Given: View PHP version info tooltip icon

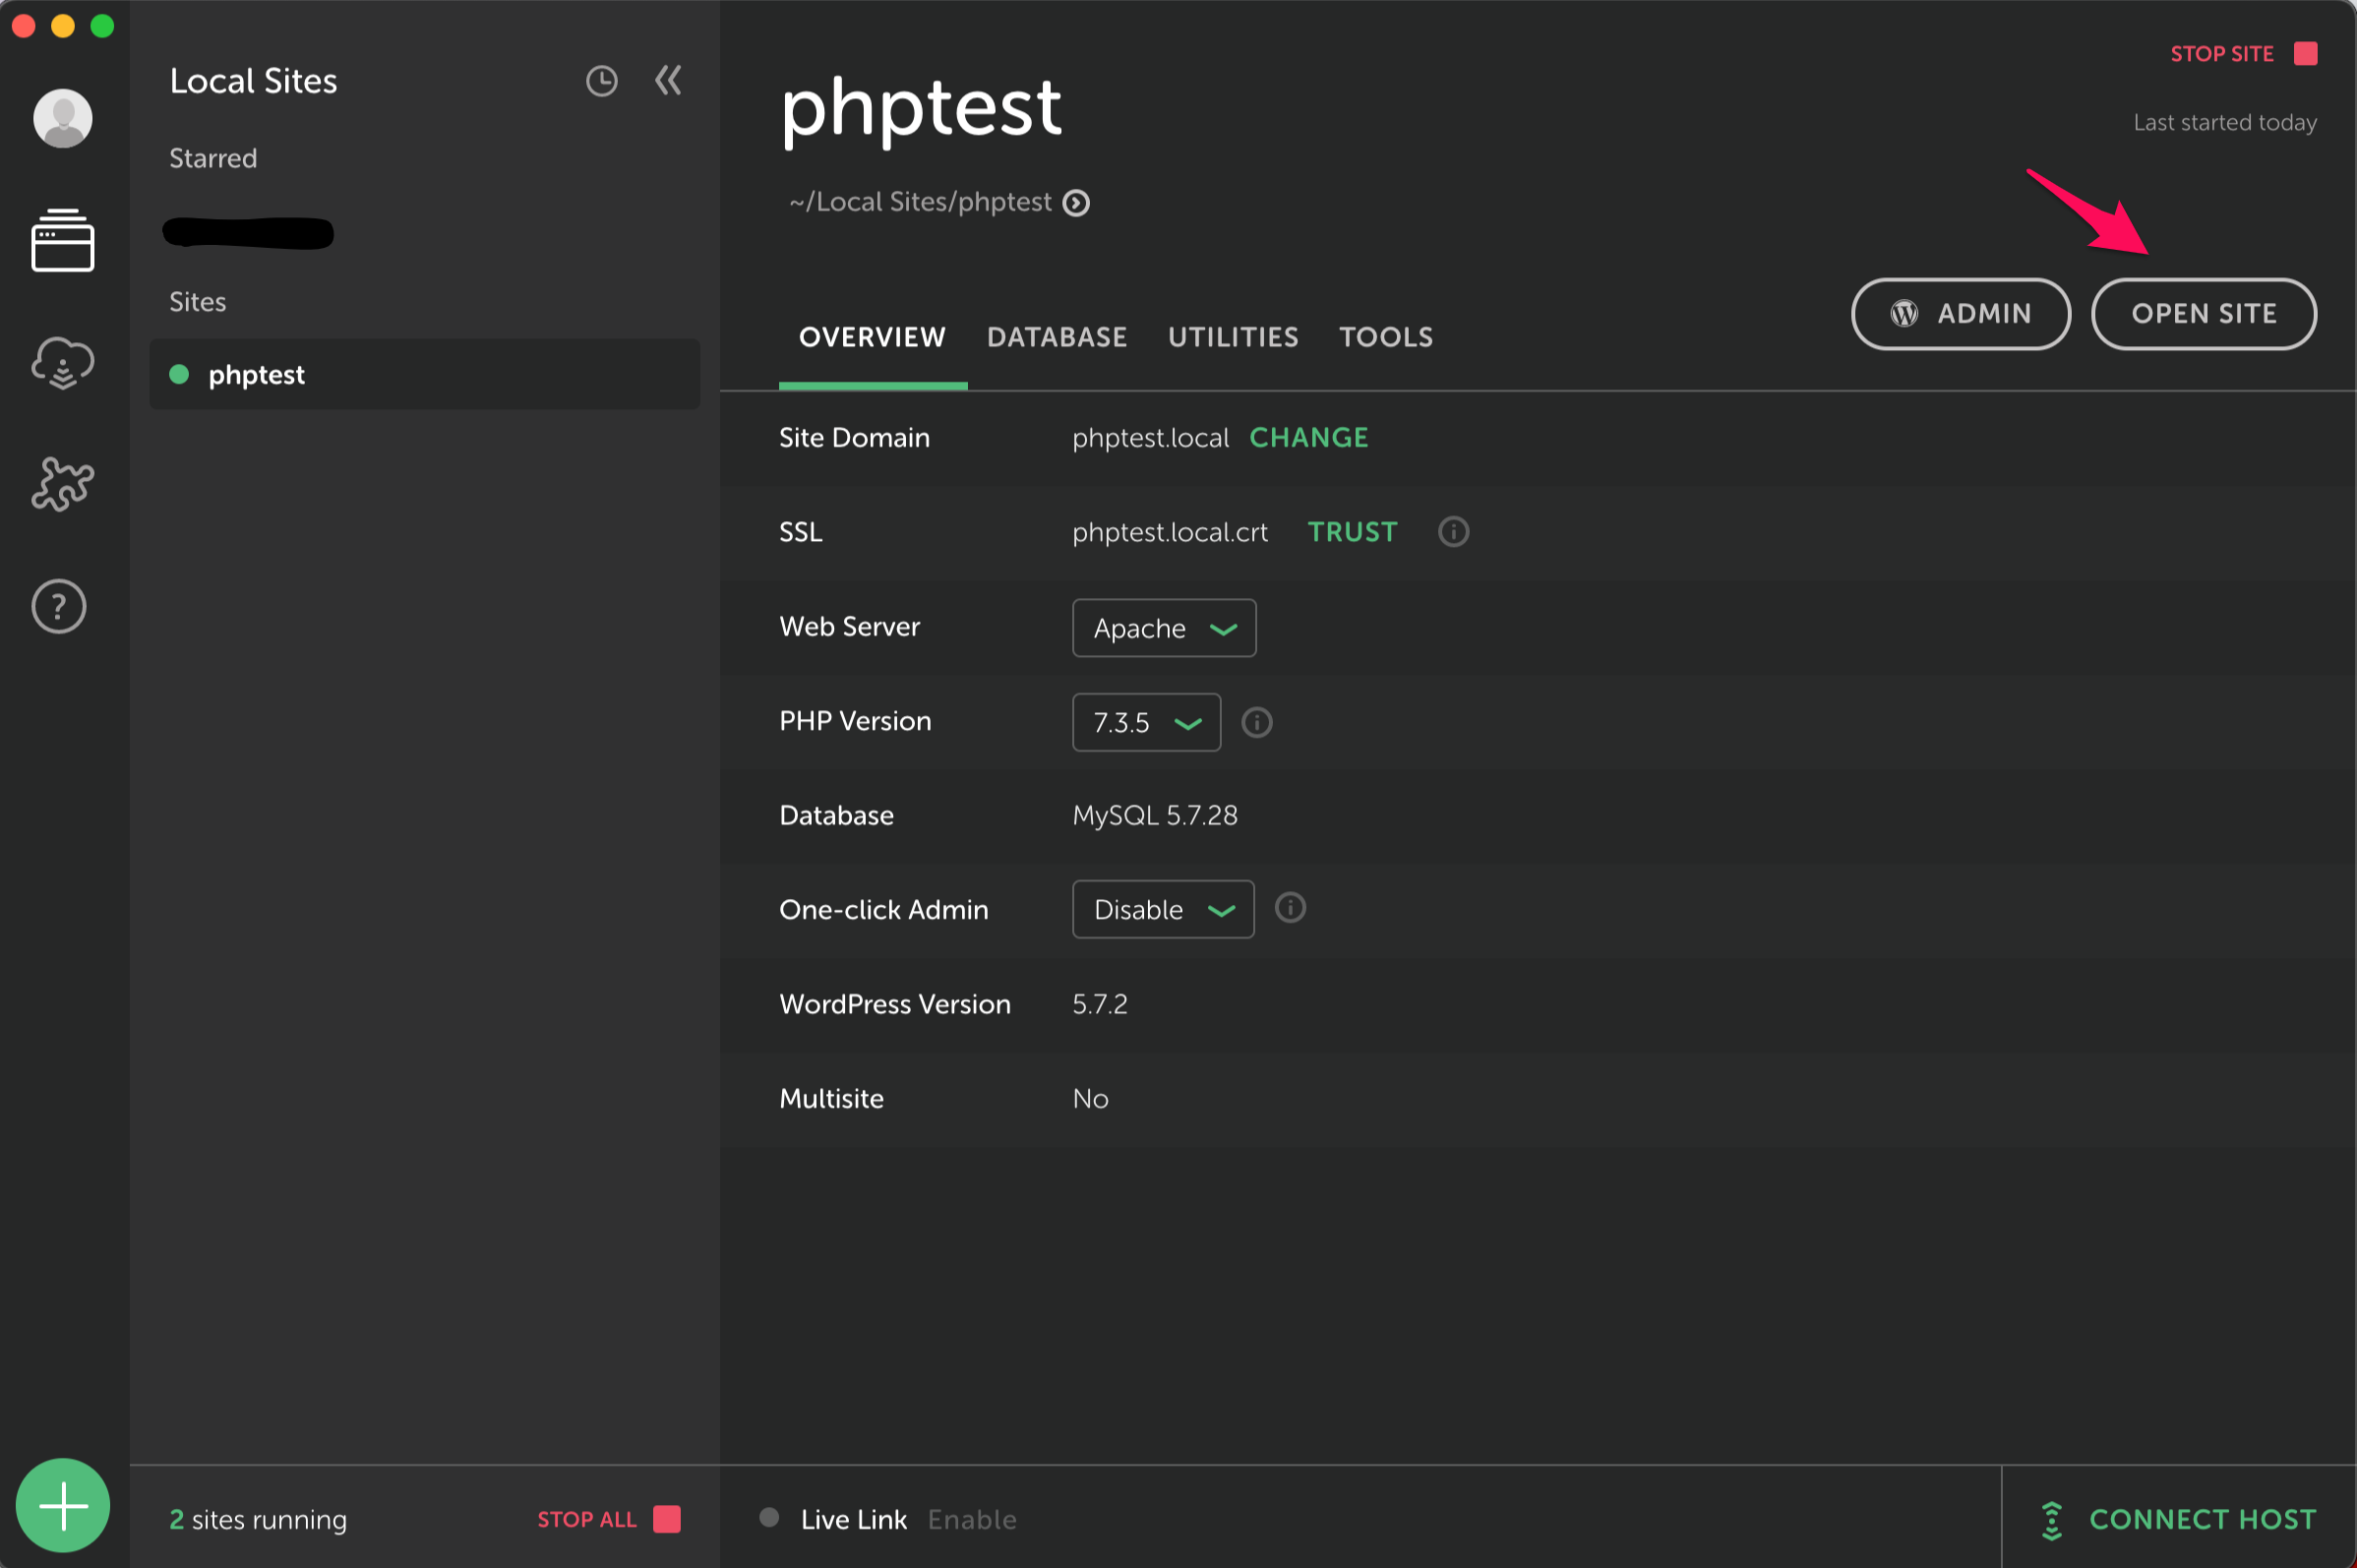Looking at the screenshot, I should click(x=1257, y=722).
